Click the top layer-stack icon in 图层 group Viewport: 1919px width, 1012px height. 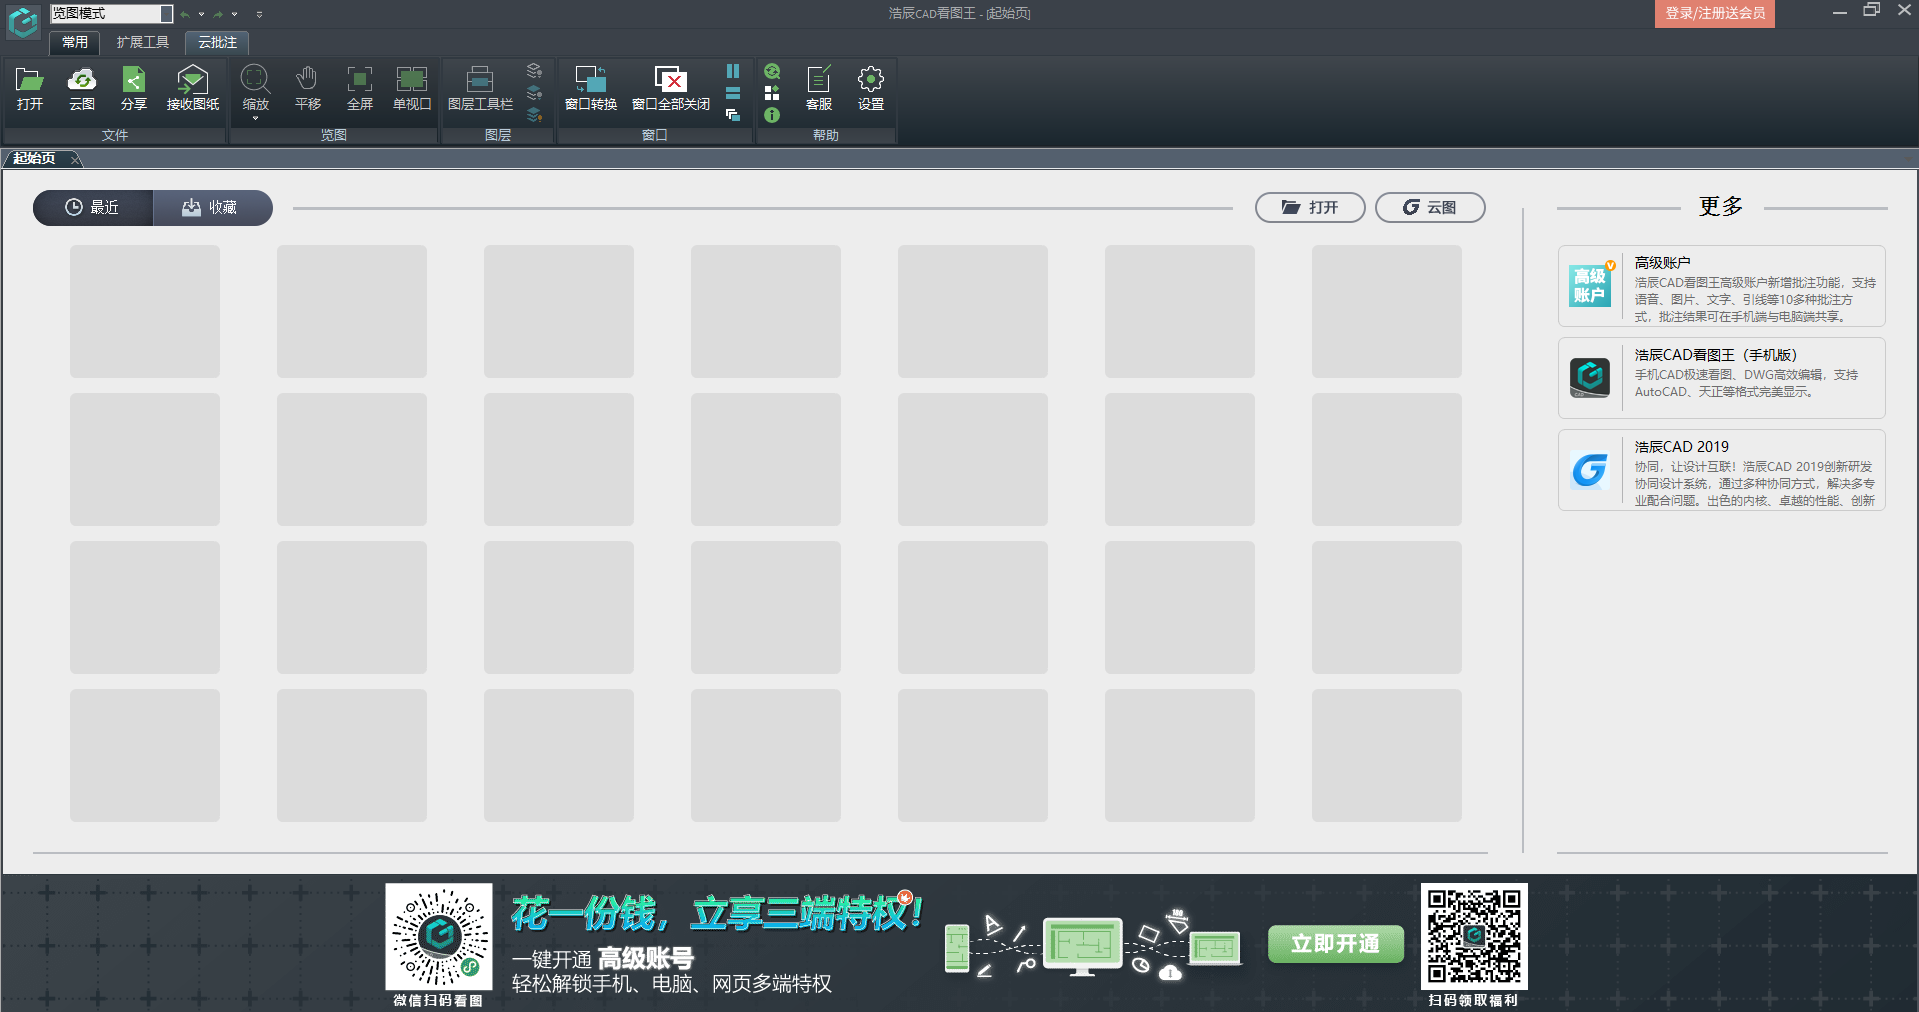coord(534,71)
